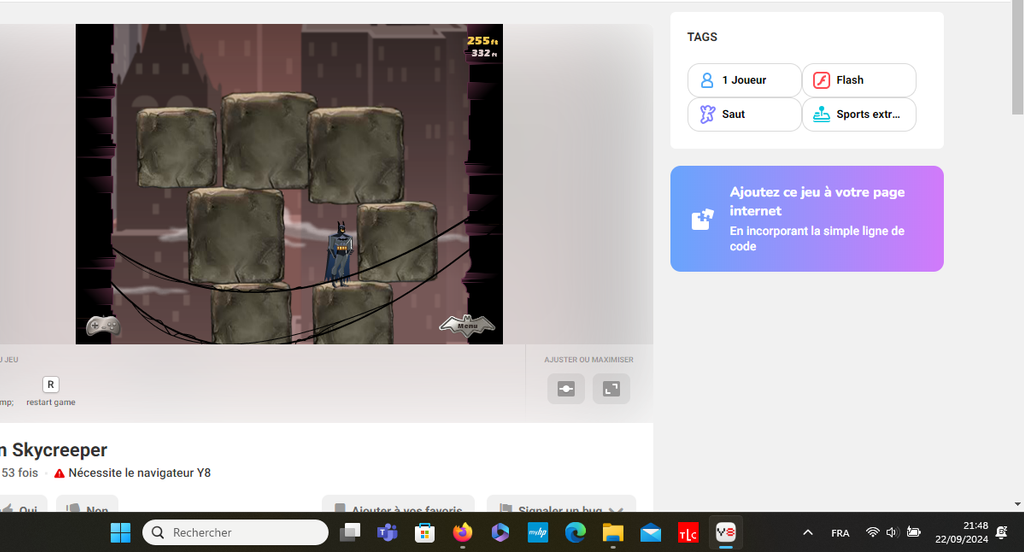
Task: Show hidden system tray icons chevron
Action: click(808, 533)
